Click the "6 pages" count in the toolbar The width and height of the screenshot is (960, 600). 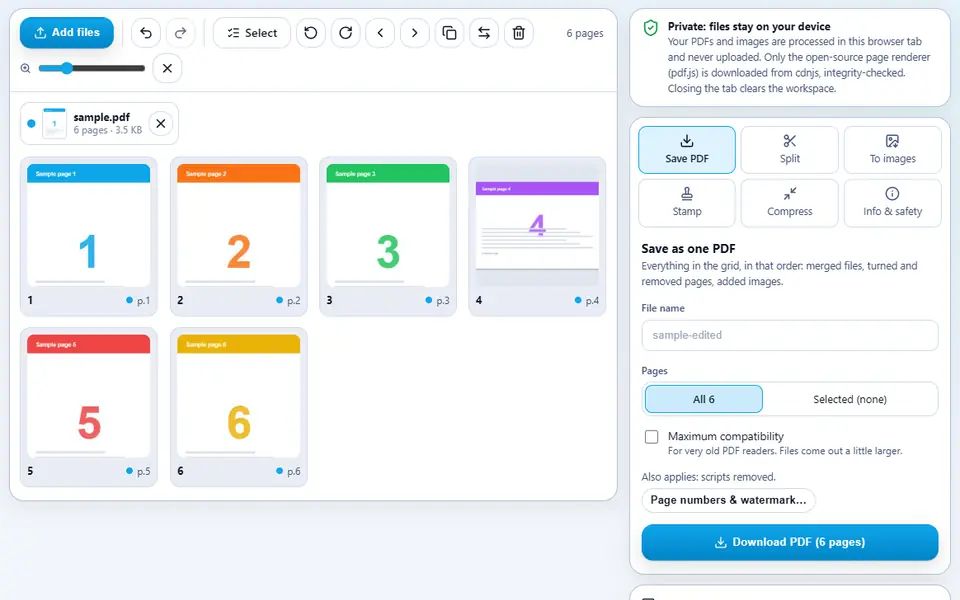585,33
